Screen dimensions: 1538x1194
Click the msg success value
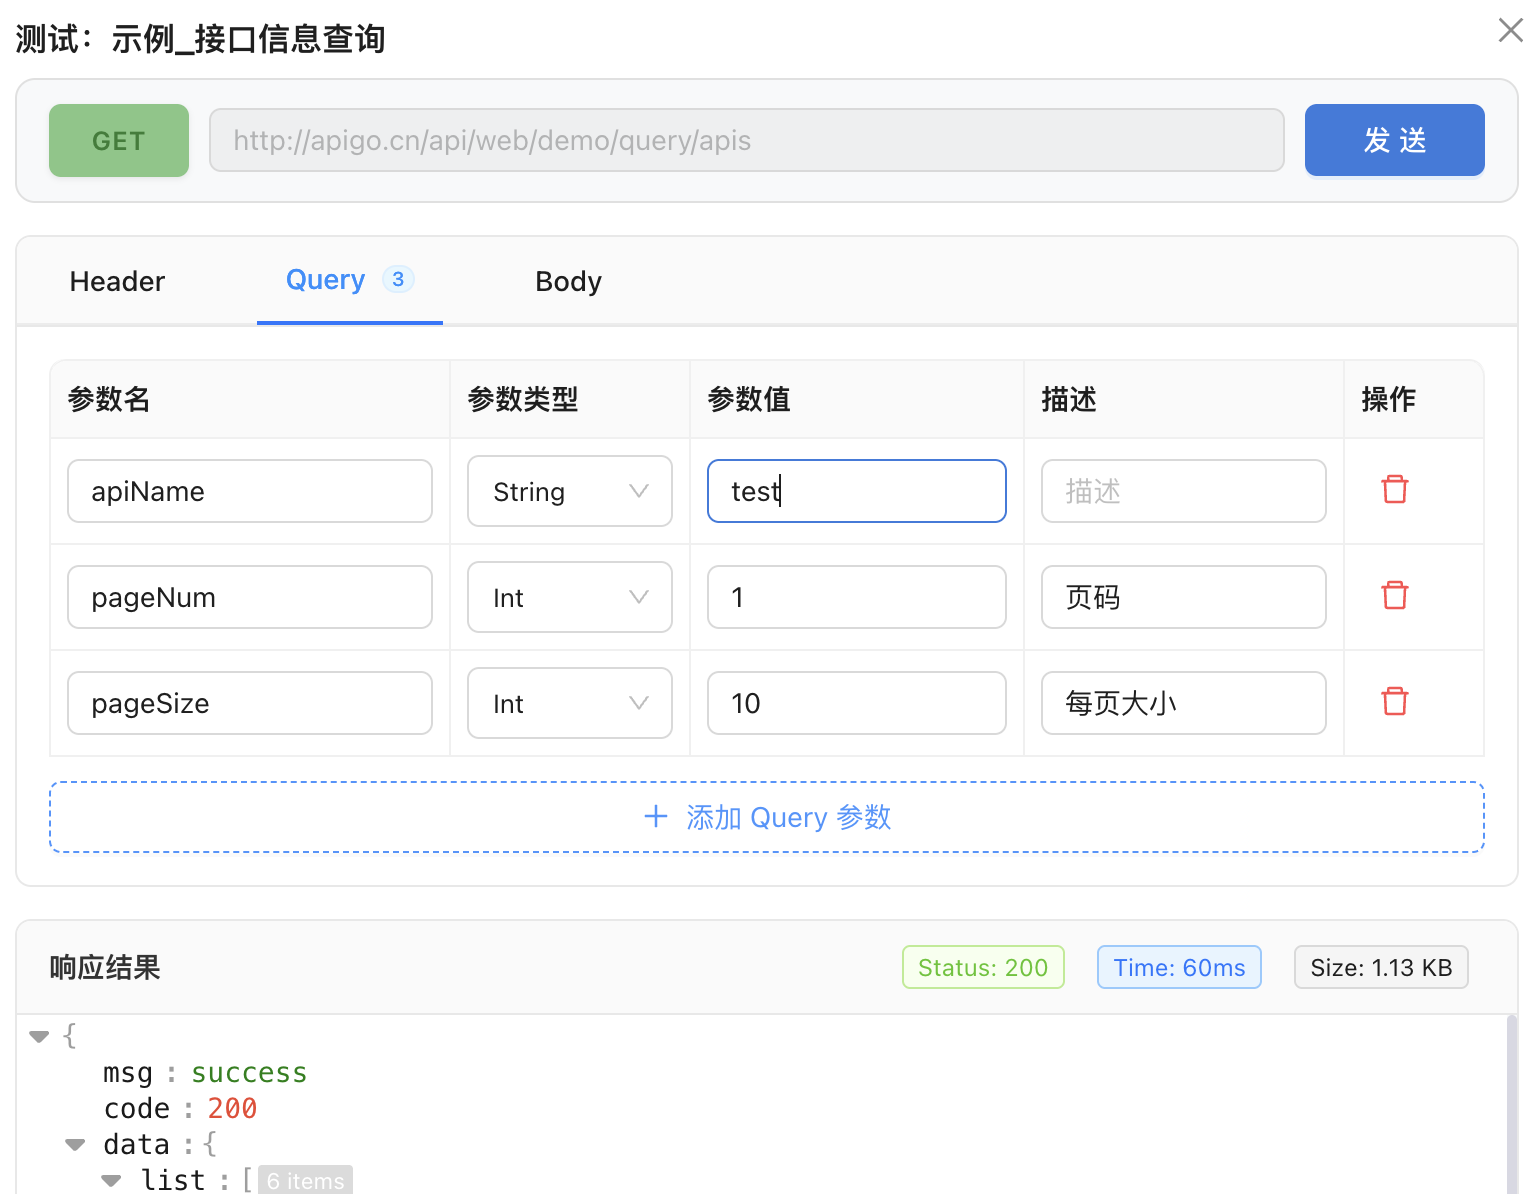tap(249, 1072)
